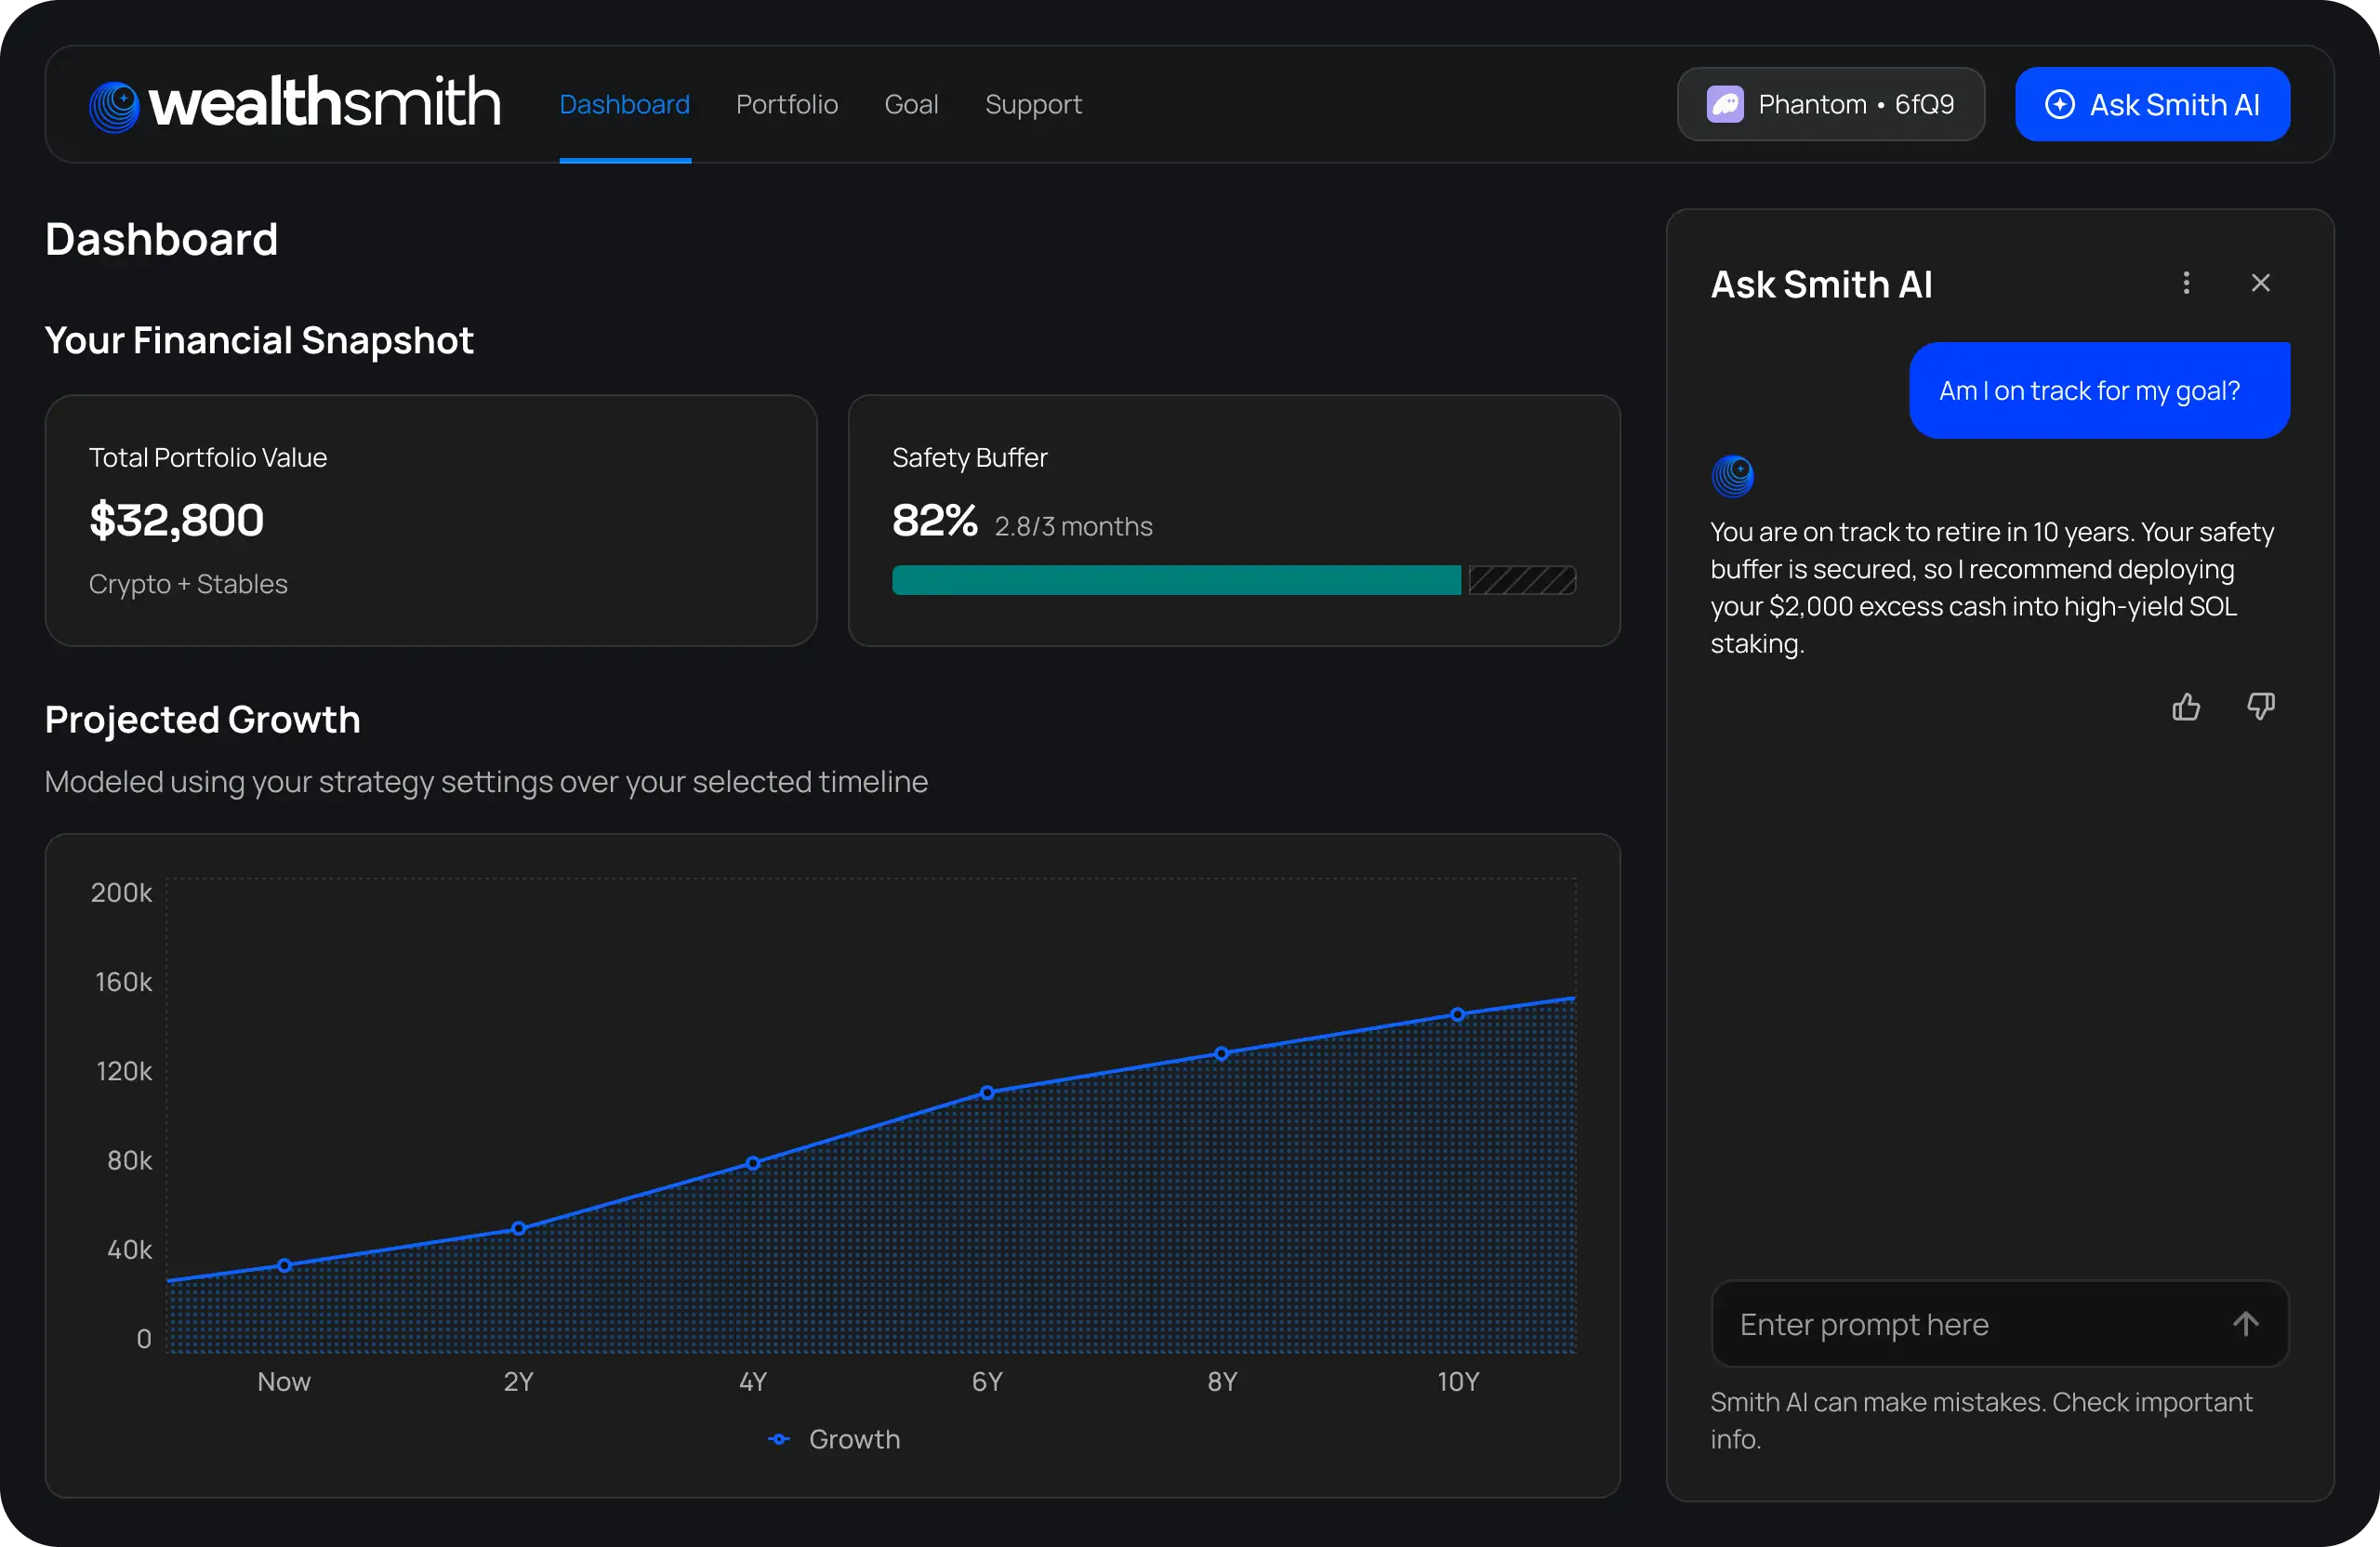Open the Phantom 6fQ9 wallet selector
2380x1547 pixels.
tap(1829, 104)
